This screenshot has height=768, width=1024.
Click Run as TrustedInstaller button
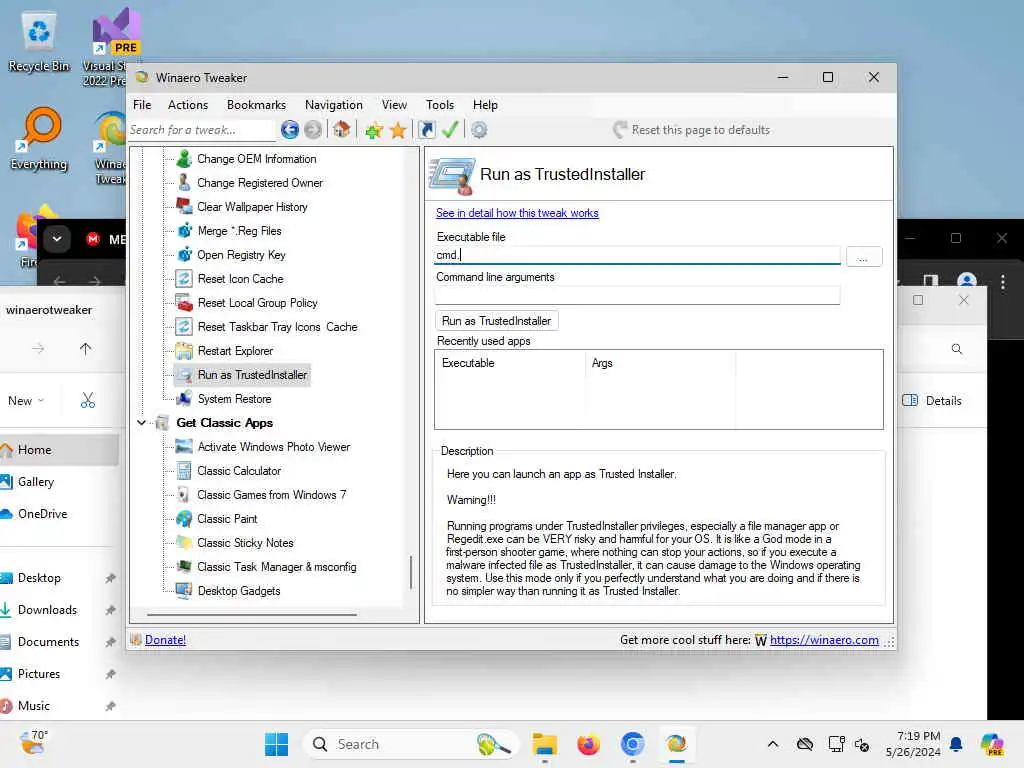pos(496,321)
